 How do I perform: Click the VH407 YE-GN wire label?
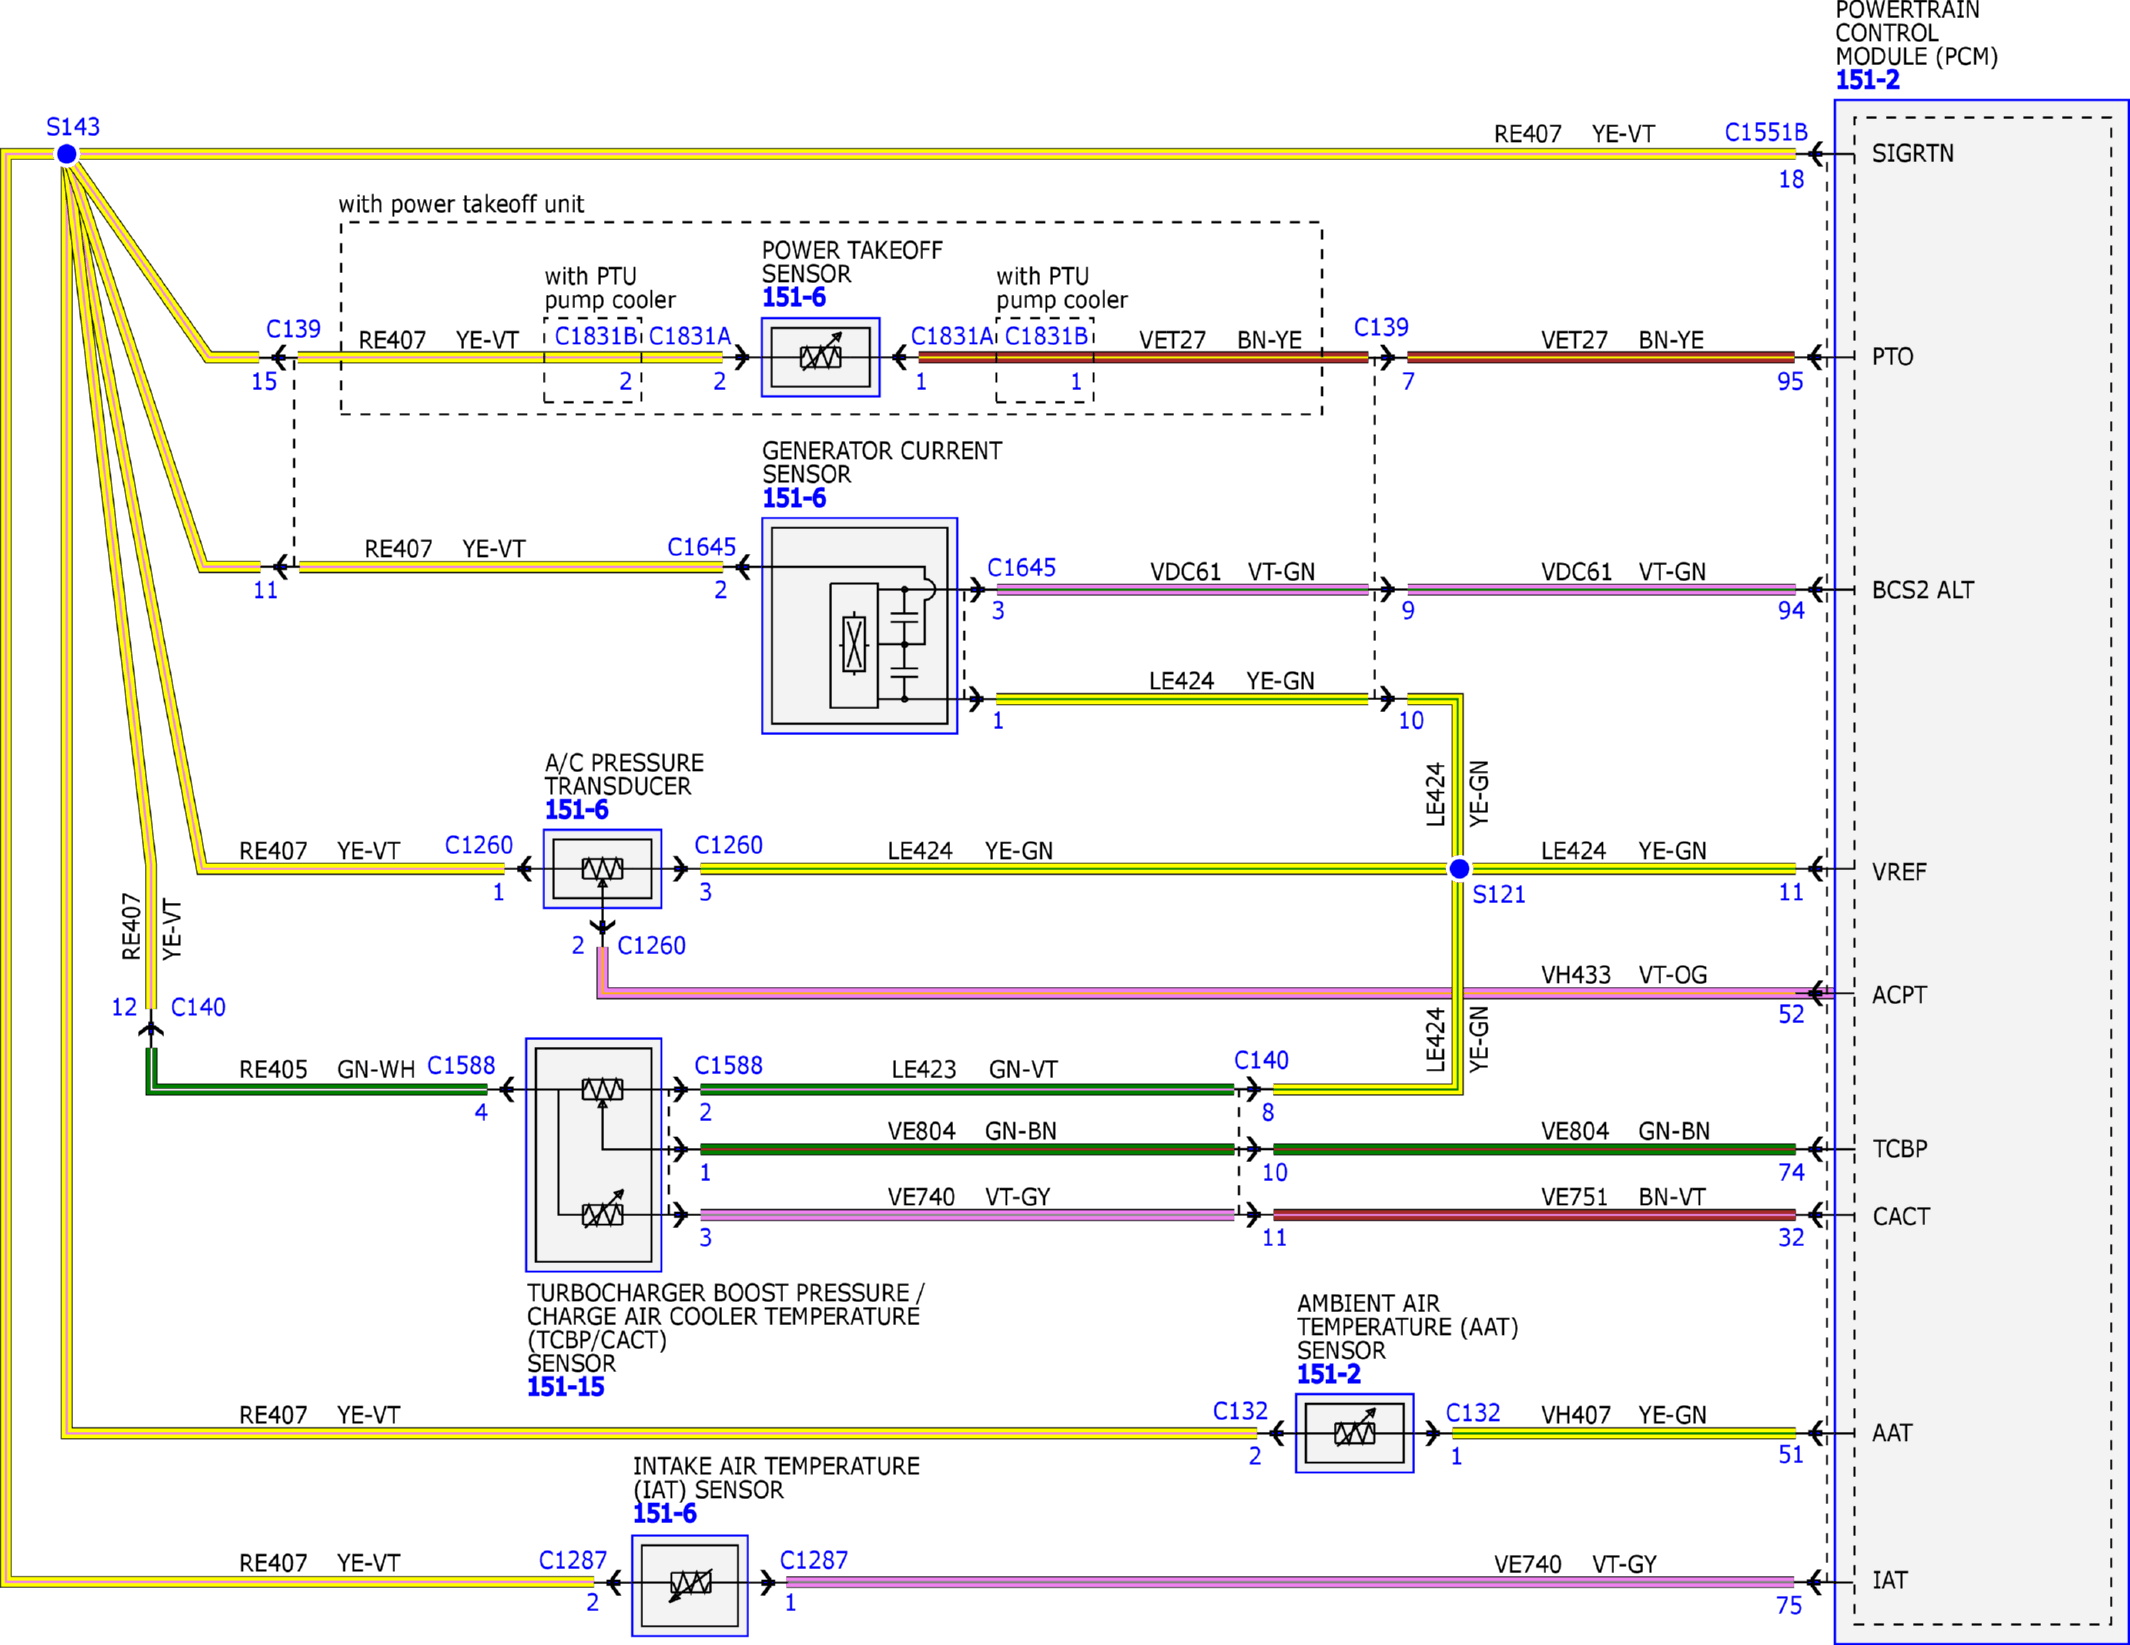[1624, 1415]
